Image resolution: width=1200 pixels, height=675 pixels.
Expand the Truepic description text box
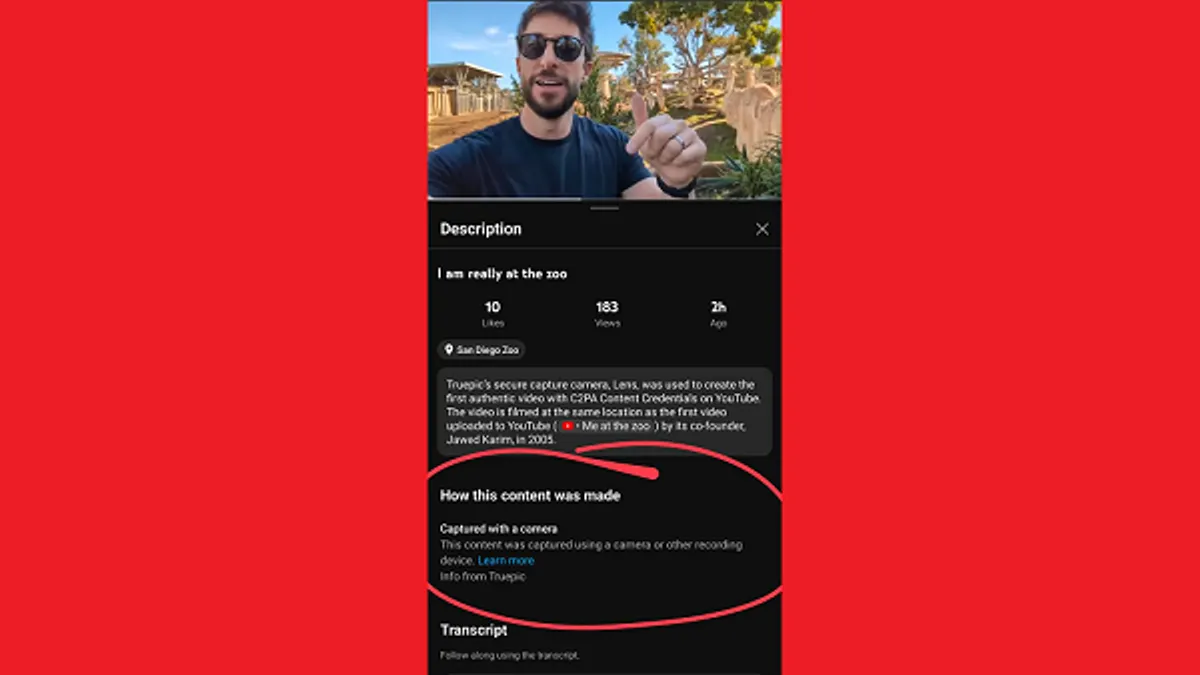(605, 412)
